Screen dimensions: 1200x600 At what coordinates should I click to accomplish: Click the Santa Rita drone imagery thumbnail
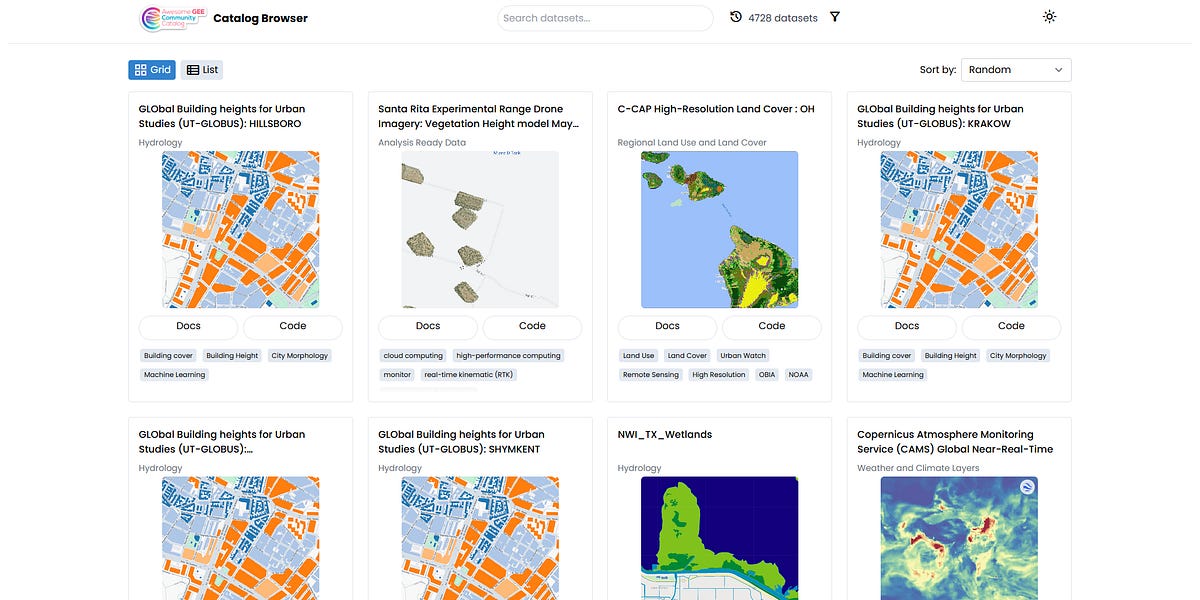point(480,229)
